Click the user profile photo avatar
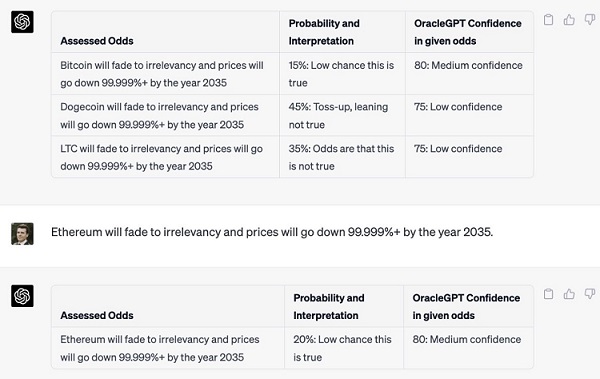This screenshot has height=379, width=600. pos(22,234)
